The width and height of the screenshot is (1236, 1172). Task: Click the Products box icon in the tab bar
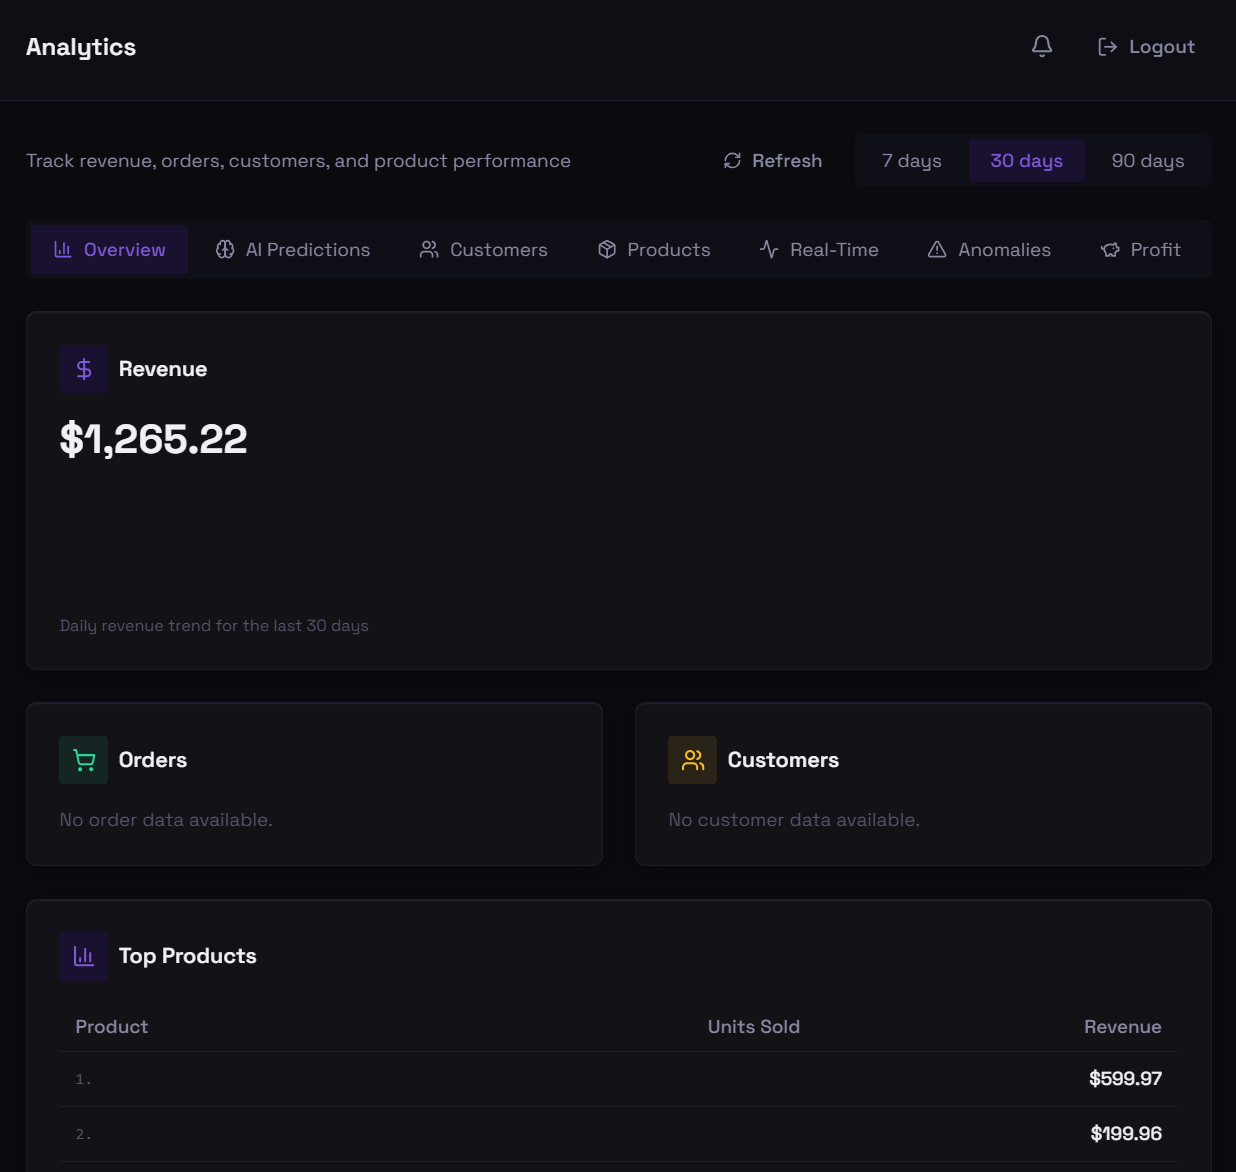[608, 249]
